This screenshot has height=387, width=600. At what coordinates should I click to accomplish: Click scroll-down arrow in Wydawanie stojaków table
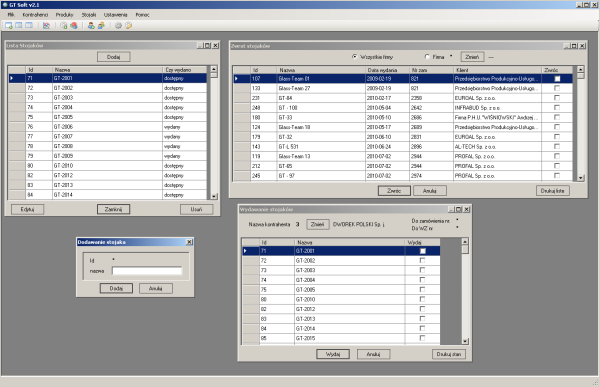click(465, 341)
